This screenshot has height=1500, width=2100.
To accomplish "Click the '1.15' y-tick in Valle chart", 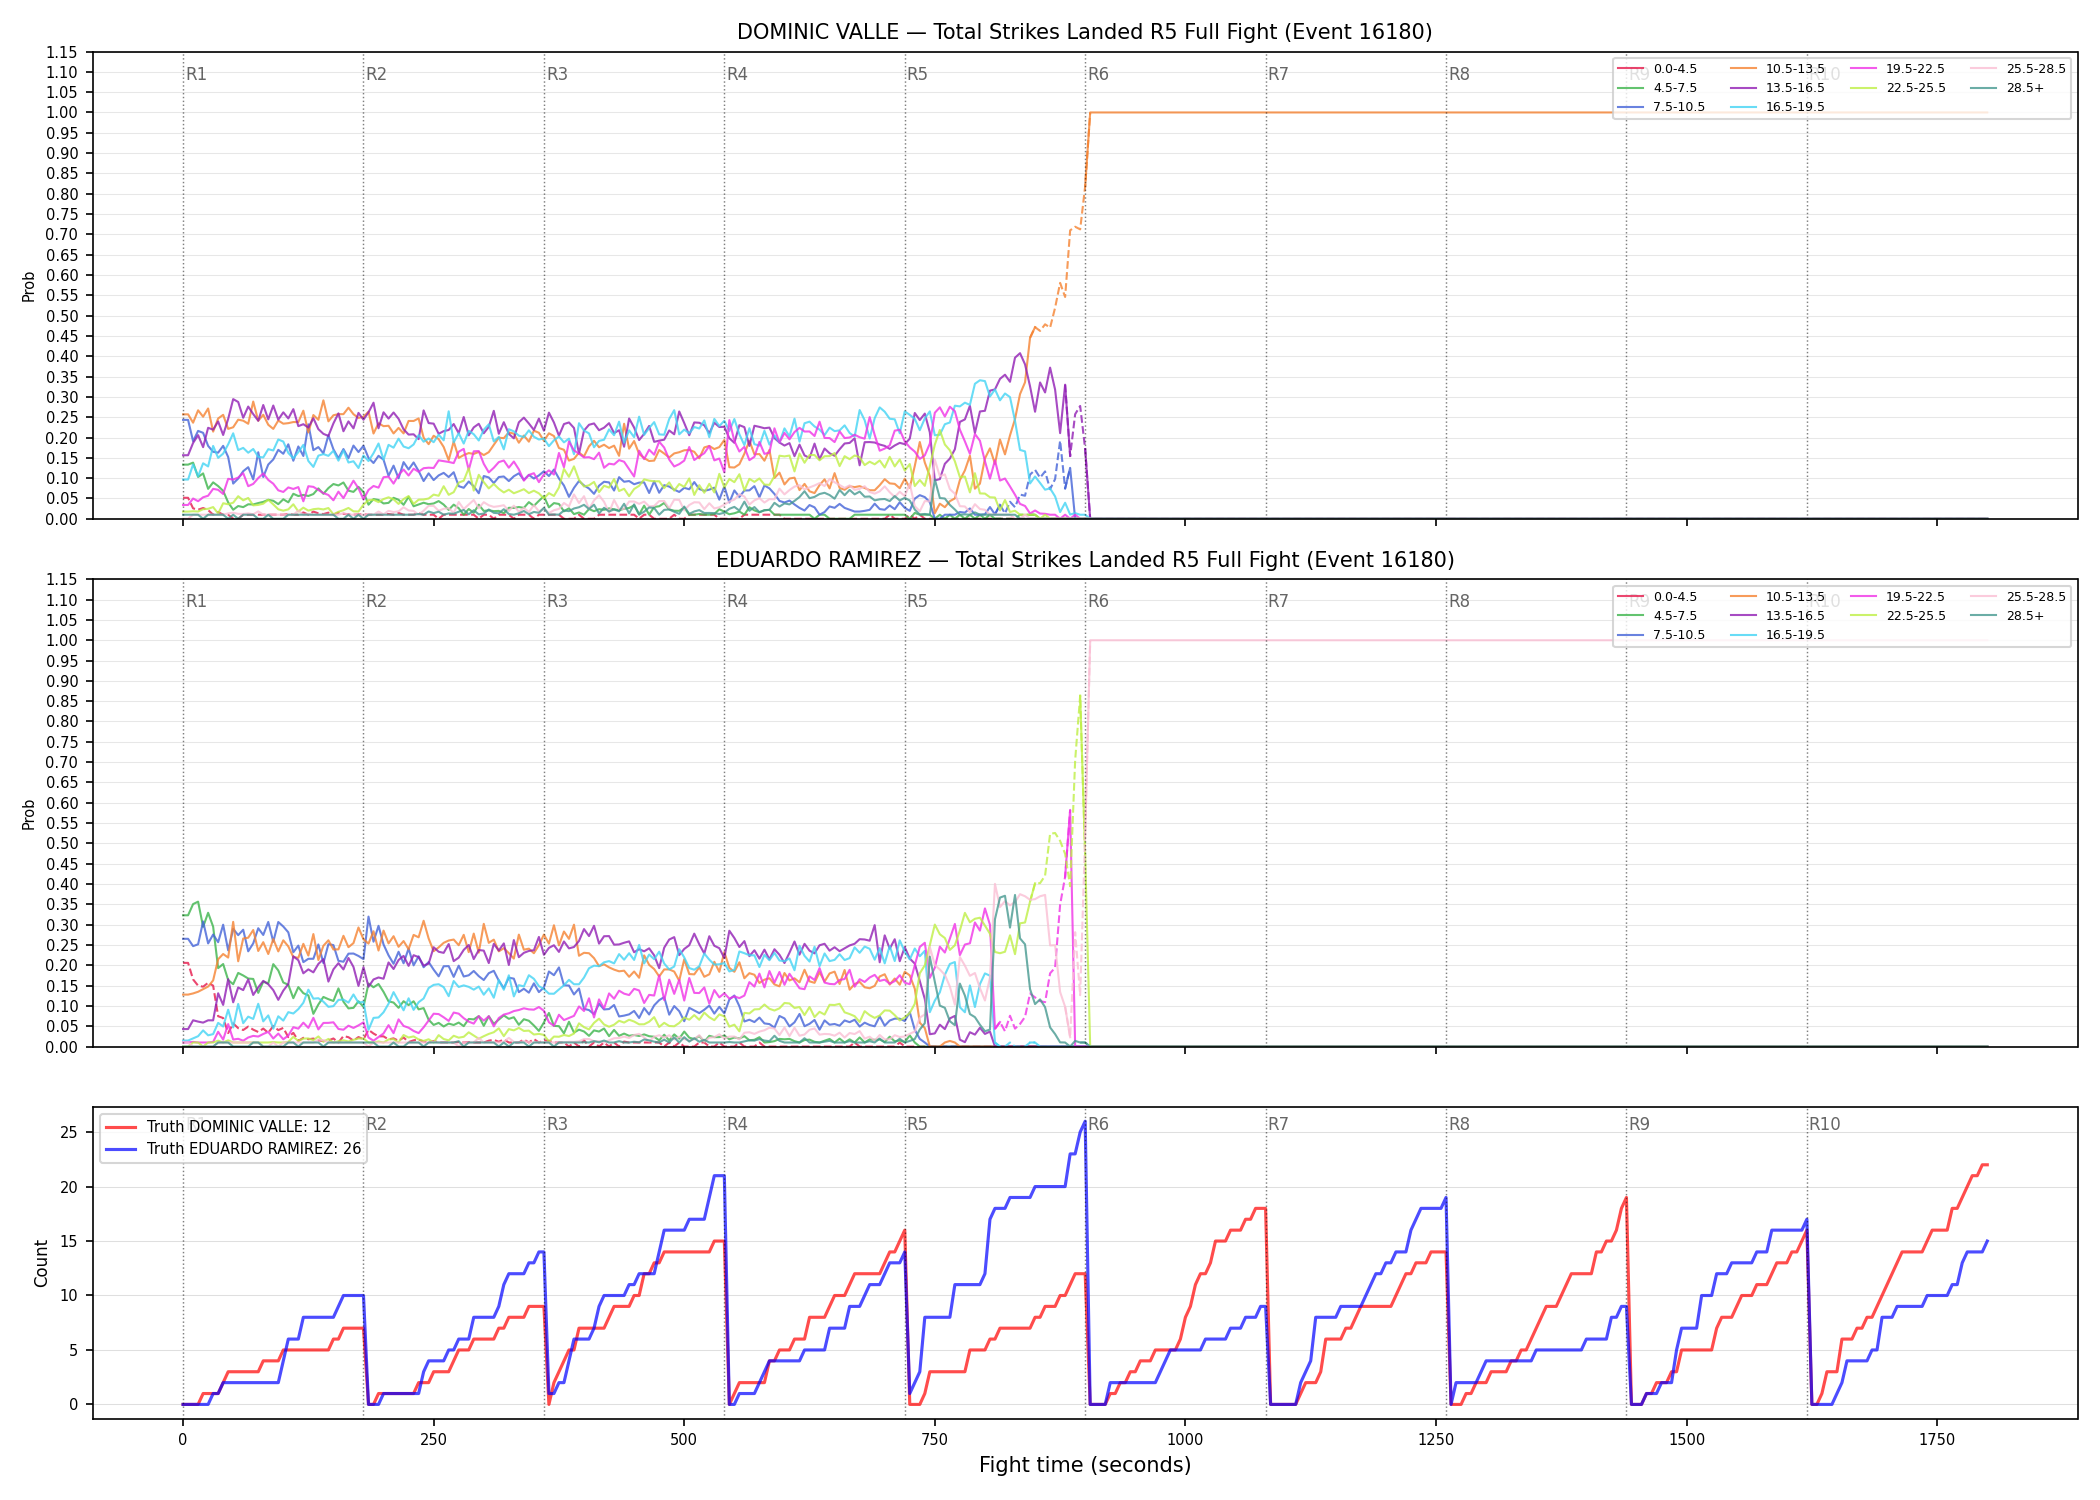I will (62, 52).
